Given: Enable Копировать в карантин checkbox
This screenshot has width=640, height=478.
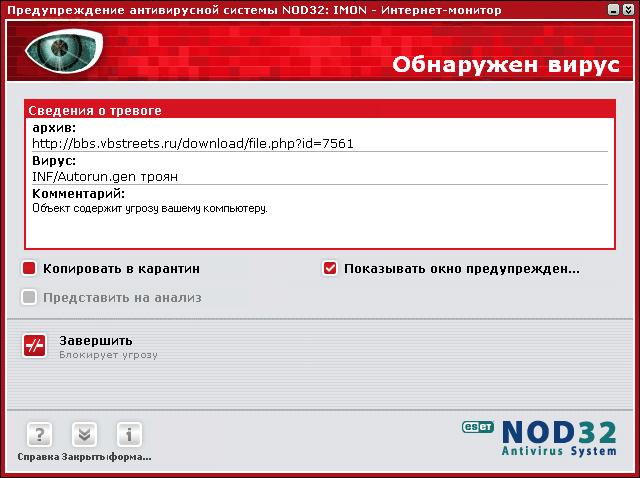Looking at the screenshot, I should (x=29, y=269).
